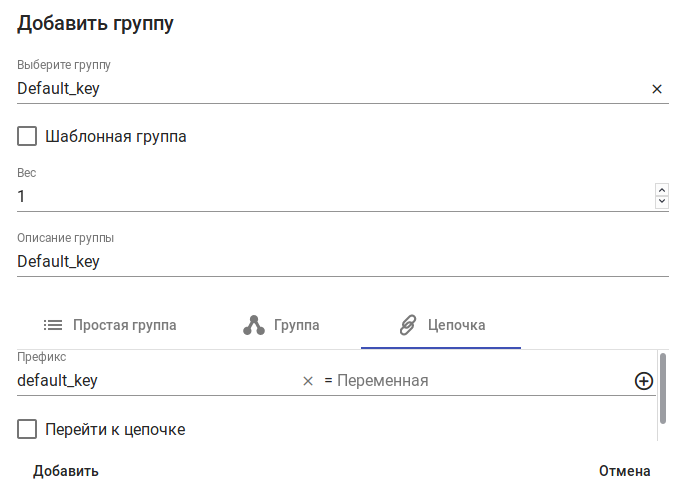
Task: Click the list icon for Простая группа
Action: tap(53, 325)
